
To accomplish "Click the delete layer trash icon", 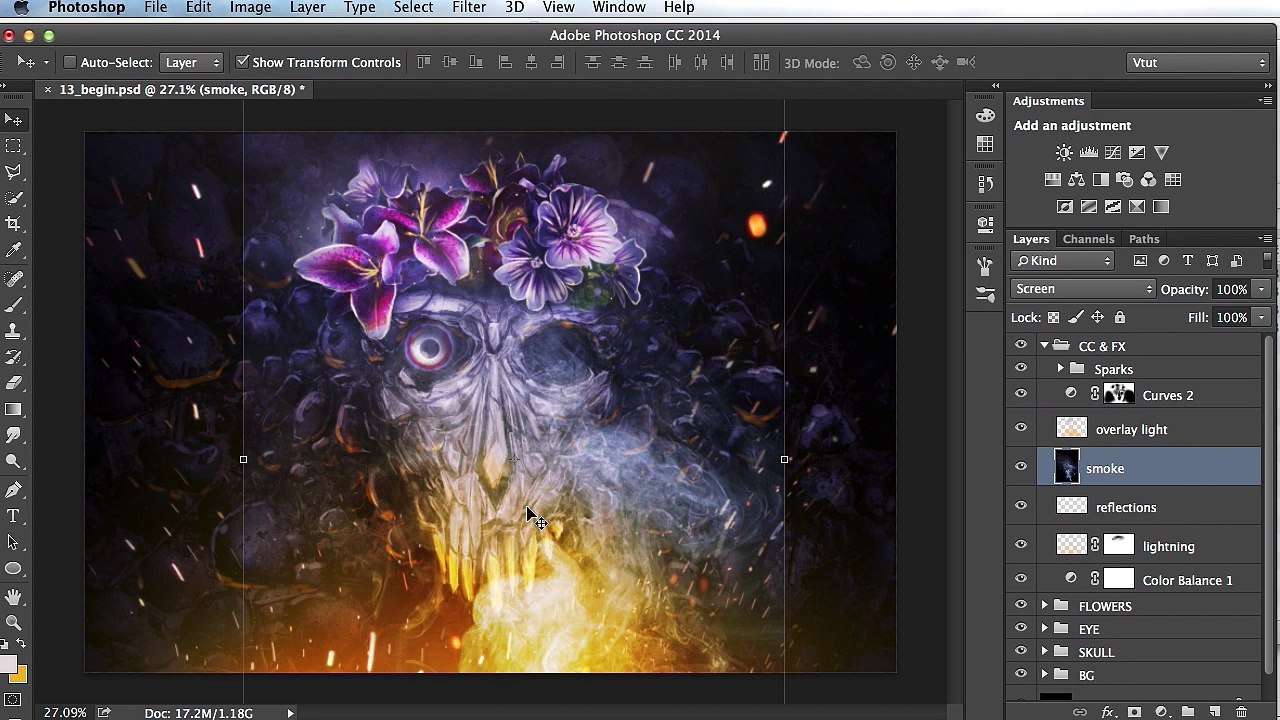I will (x=1241, y=712).
